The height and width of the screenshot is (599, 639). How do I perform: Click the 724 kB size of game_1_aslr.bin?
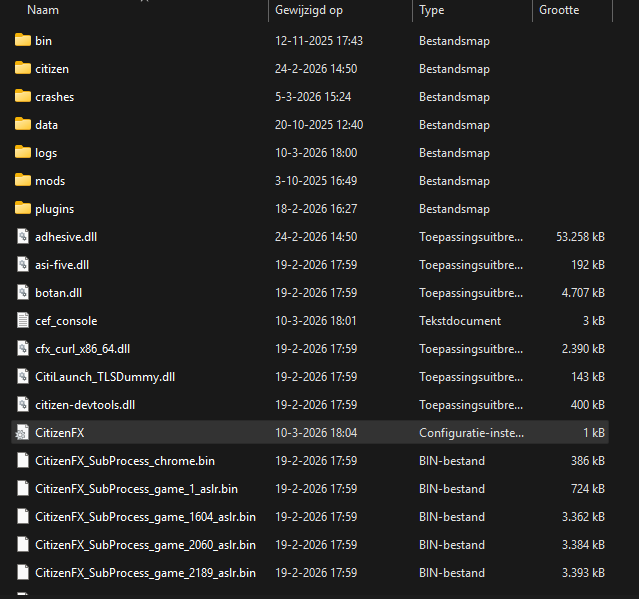[x=588, y=489]
